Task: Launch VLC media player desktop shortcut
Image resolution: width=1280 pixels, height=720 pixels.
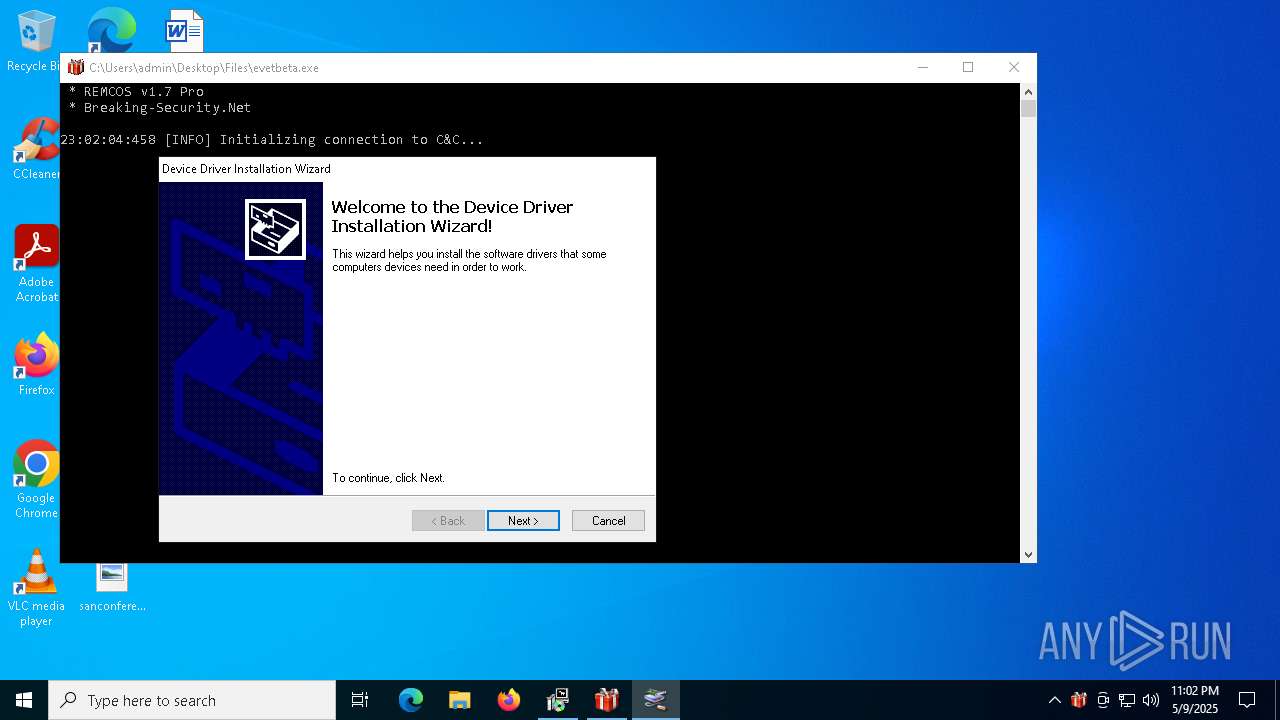Action: (36, 588)
